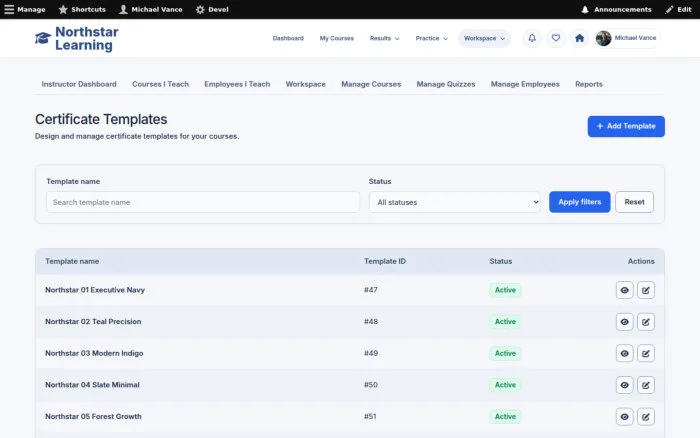Switch to Manage Employees tab

click(x=525, y=84)
